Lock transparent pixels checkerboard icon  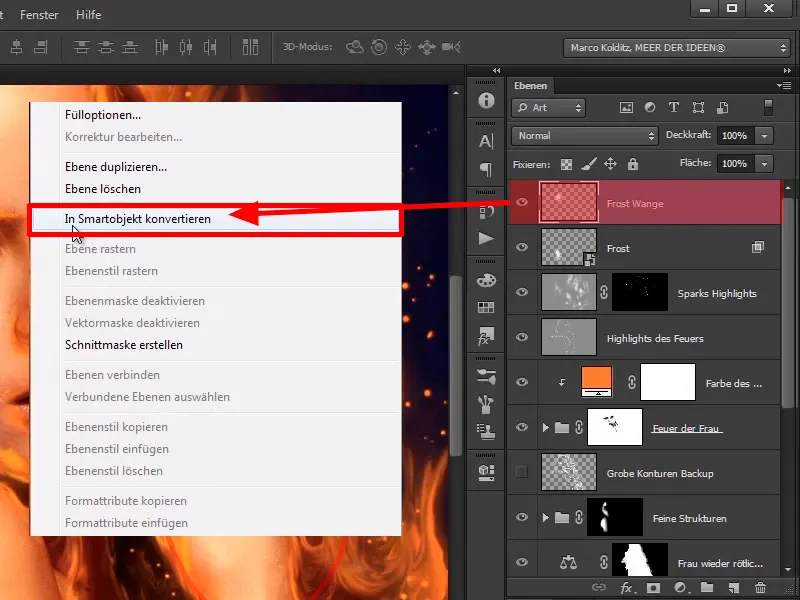tap(566, 164)
